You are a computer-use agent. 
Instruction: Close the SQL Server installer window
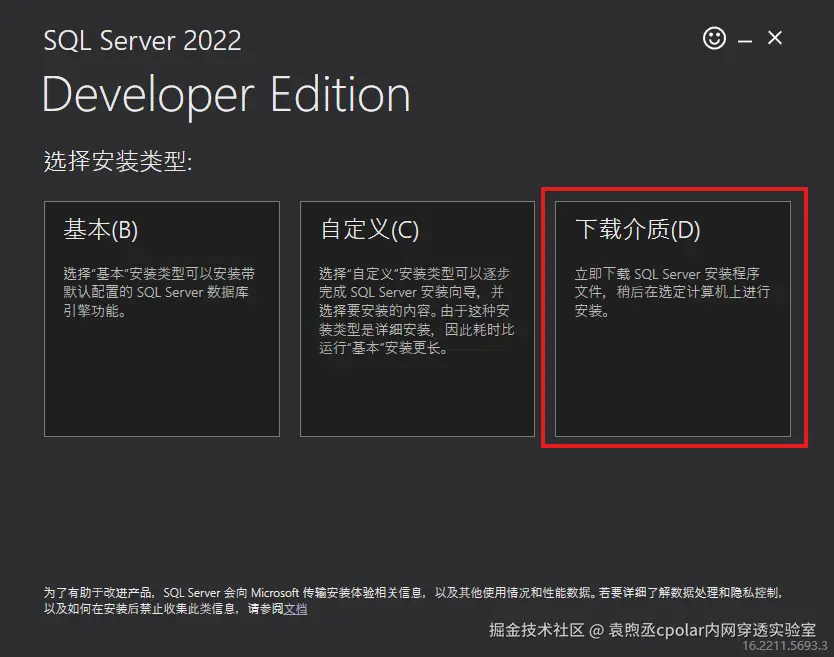(x=775, y=38)
